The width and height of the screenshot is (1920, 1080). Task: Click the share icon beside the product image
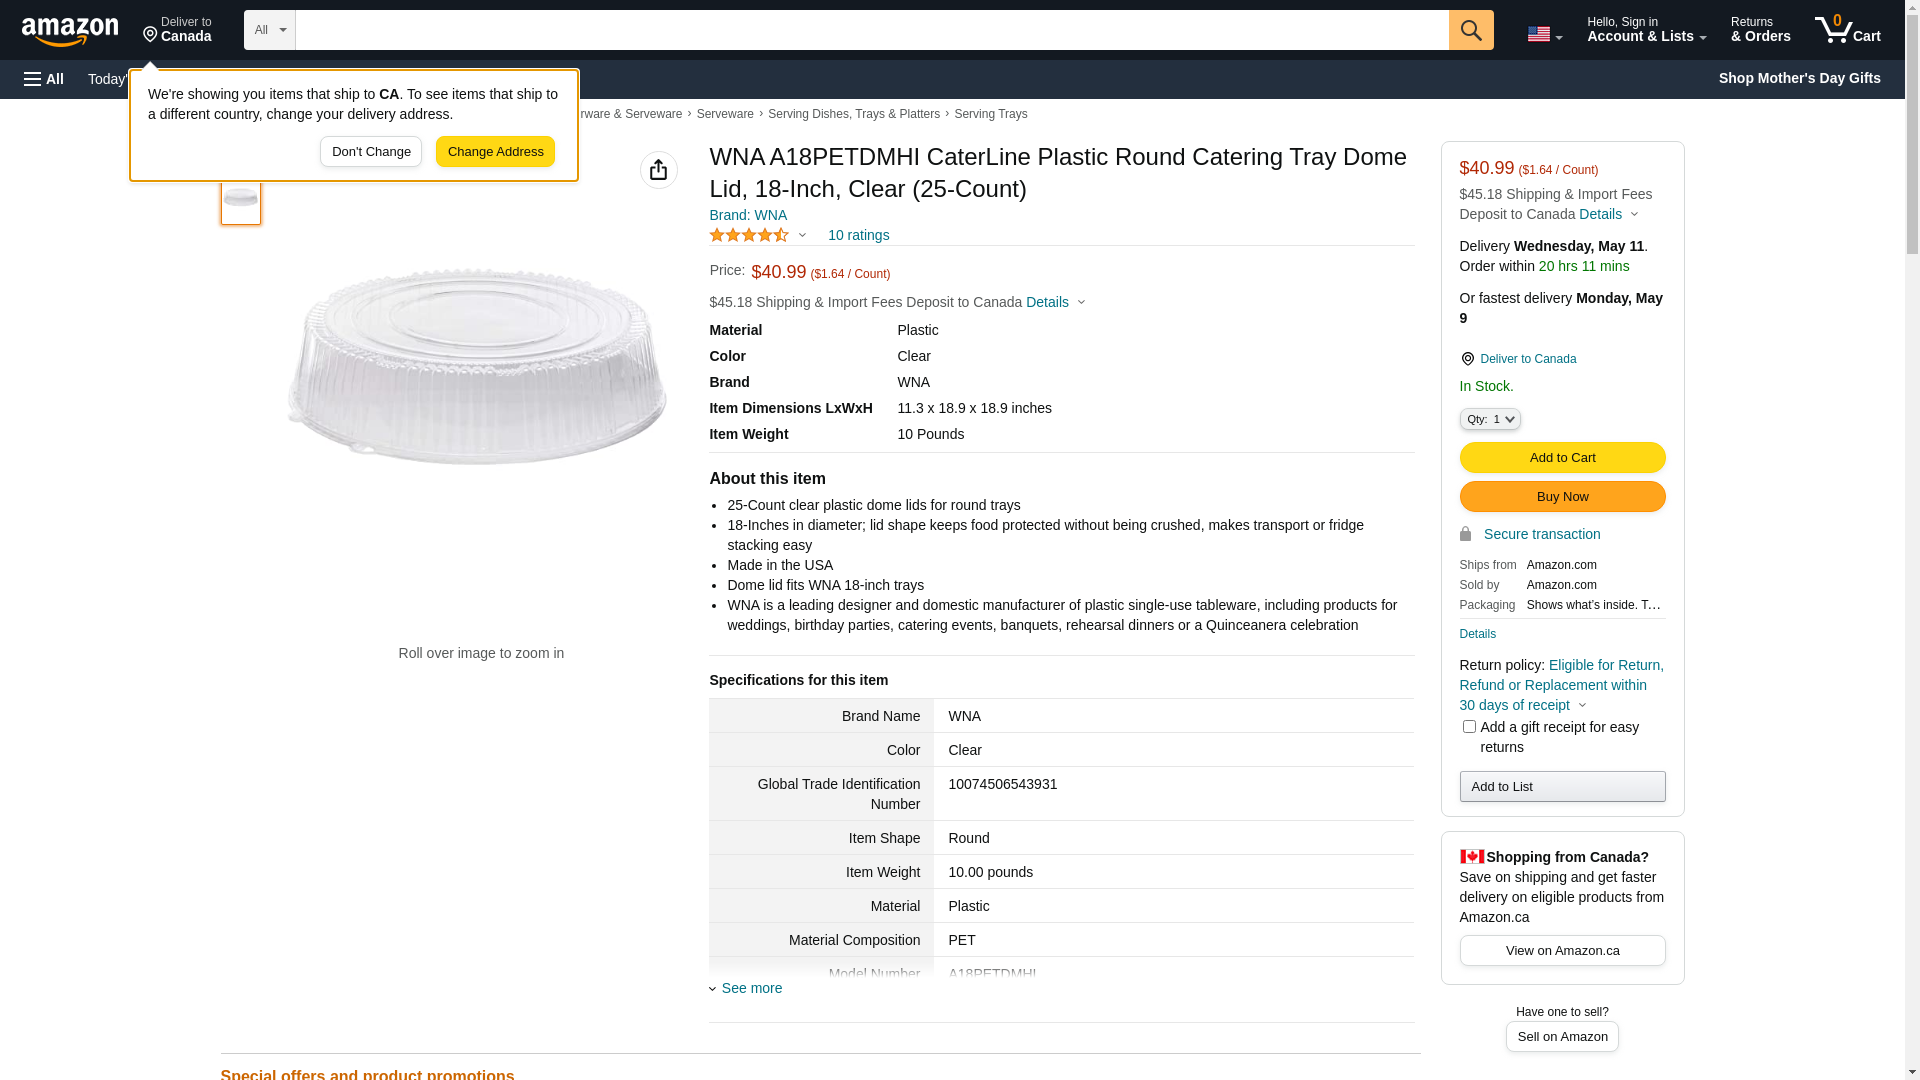tap(658, 170)
